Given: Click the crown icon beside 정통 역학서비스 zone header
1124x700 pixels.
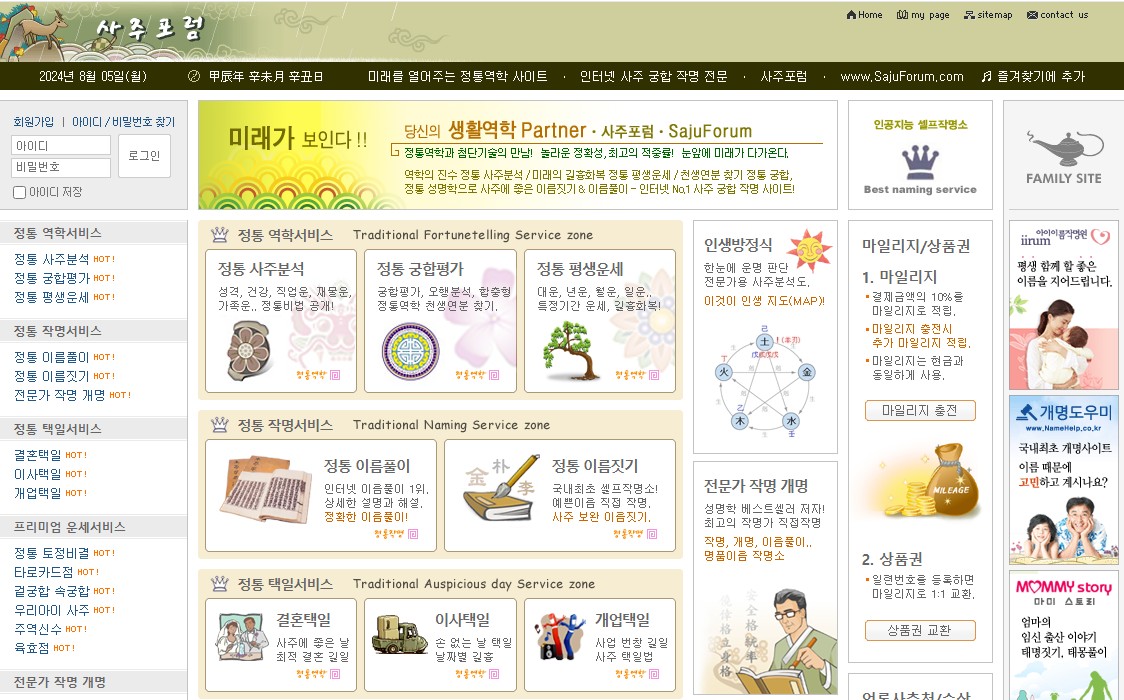Looking at the screenshot, I should pos(219,234).
